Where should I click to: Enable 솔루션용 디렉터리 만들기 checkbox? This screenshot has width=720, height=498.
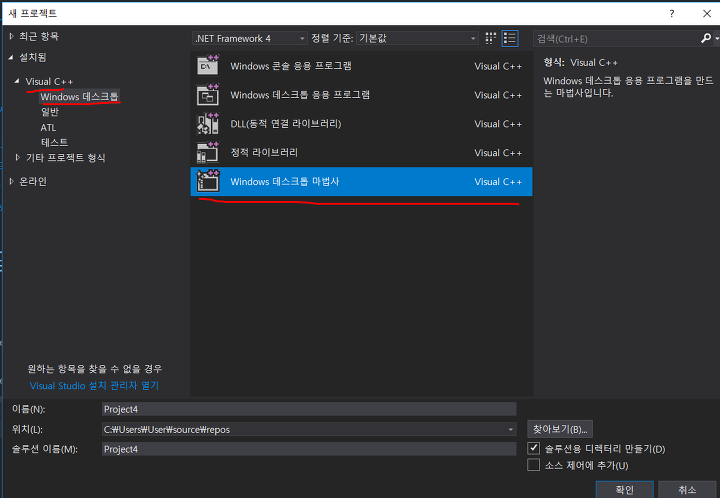[534, 448]
